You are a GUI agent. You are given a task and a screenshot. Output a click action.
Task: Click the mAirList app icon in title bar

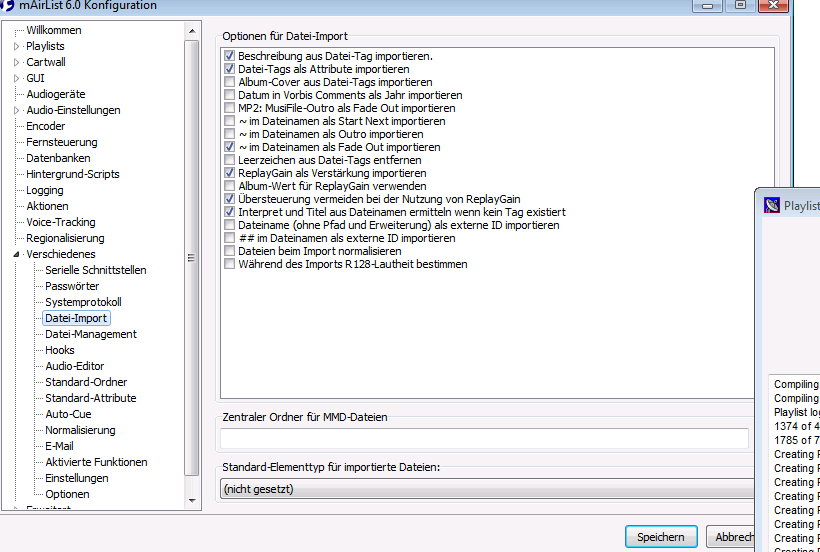[8, 5]
